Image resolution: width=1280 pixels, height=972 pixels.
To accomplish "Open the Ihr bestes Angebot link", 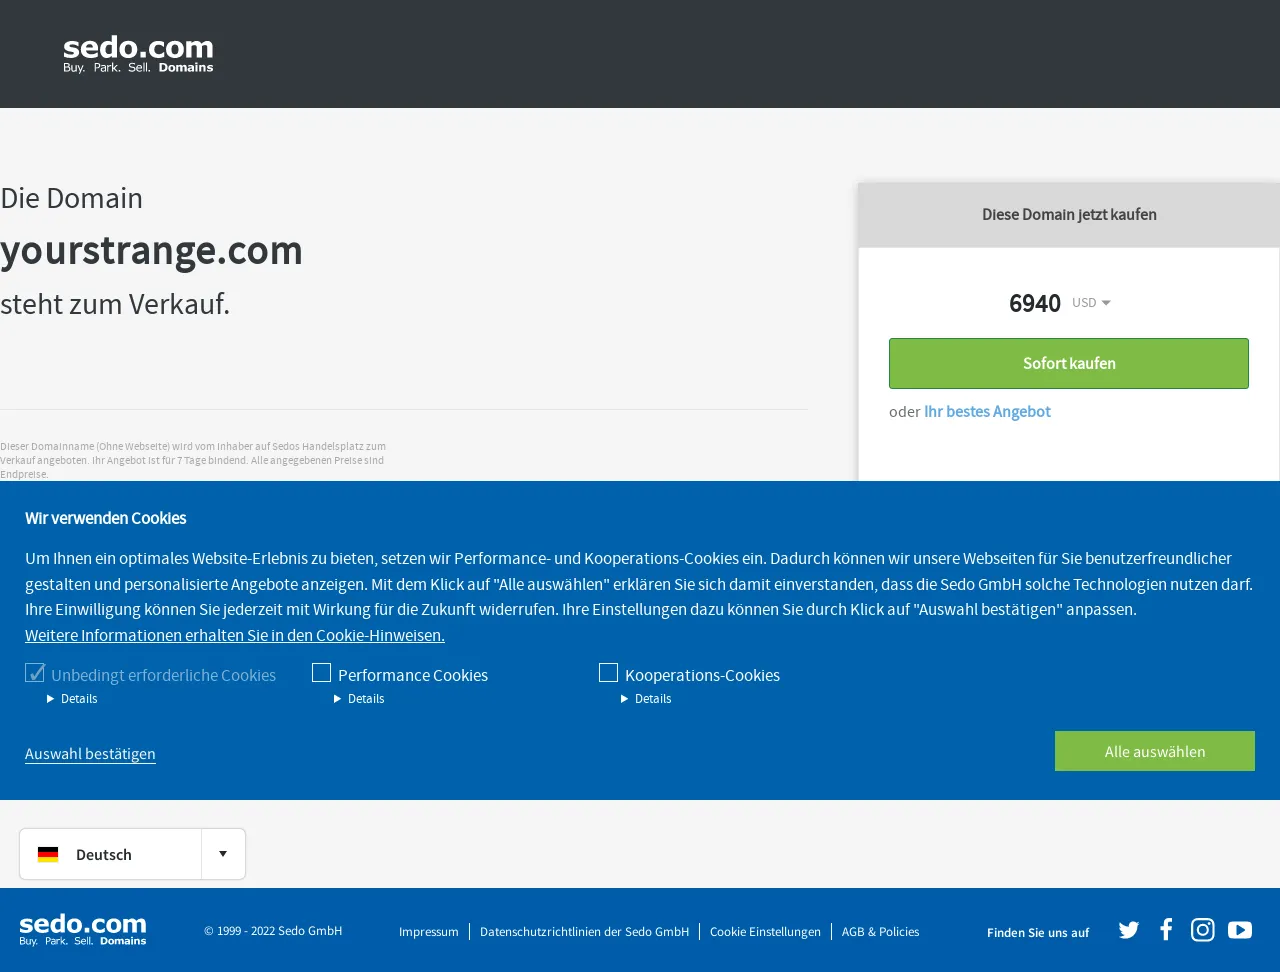I will pos(987,412).
